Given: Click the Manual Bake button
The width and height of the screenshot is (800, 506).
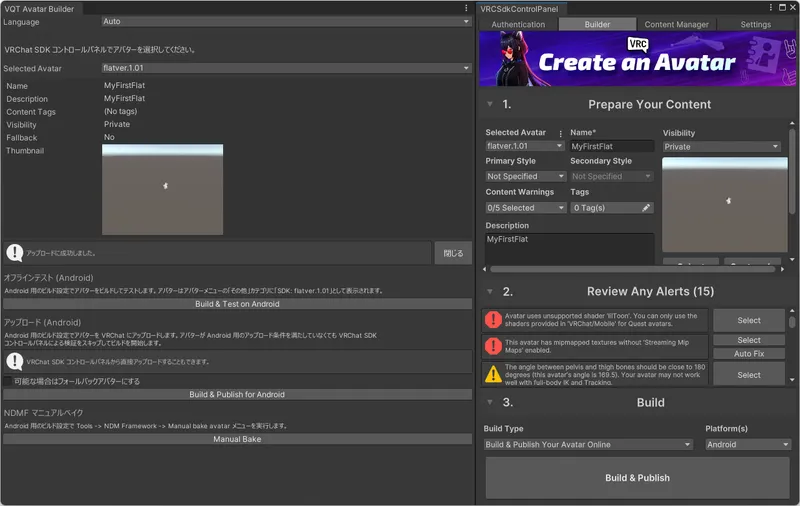Looking at the screenshot, I should click(237, 439).
